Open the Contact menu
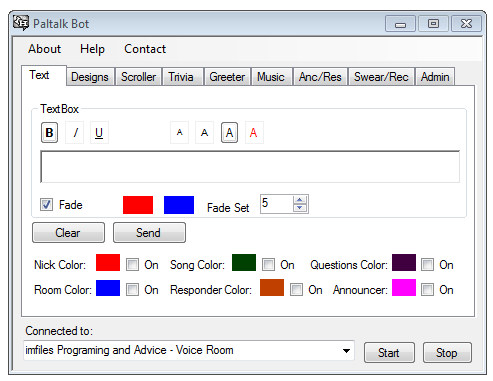The image size is (493, 381). tap(145, 49)
